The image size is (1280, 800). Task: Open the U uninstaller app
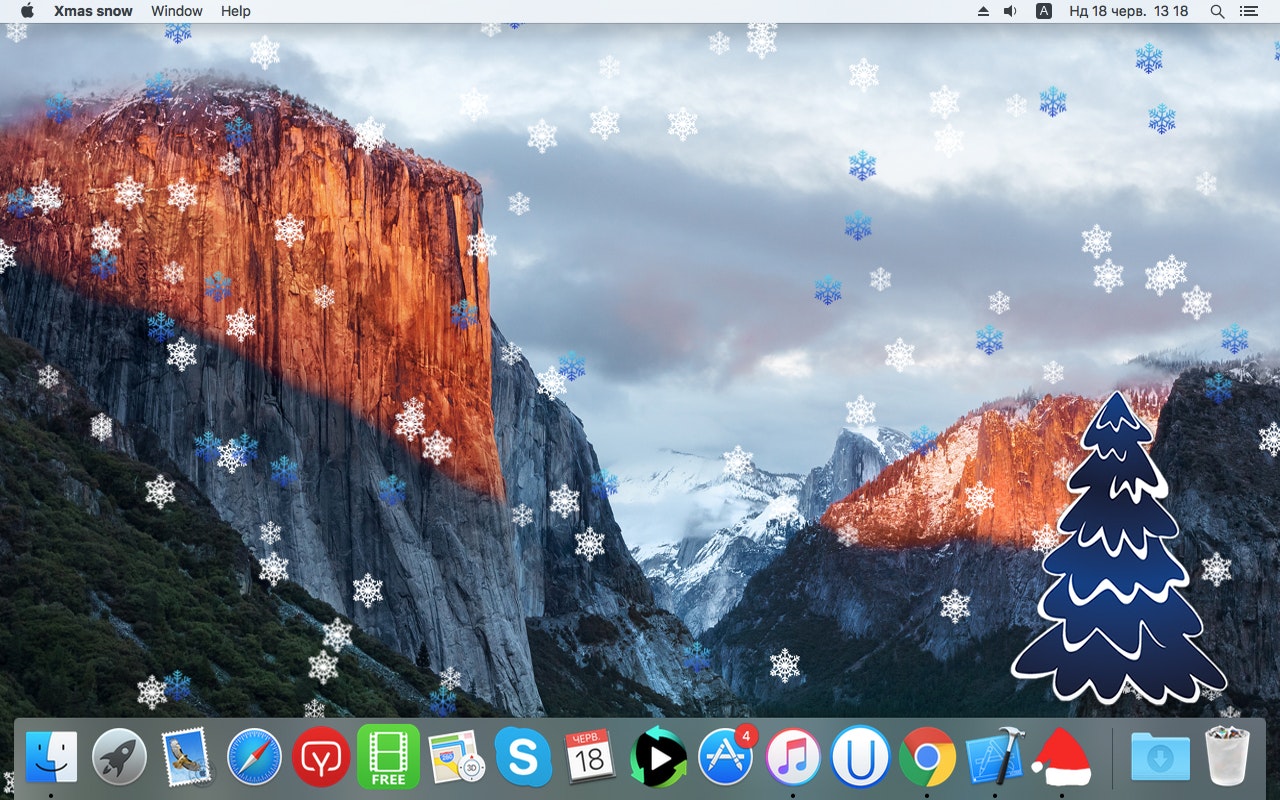click(x=860, y=760)
